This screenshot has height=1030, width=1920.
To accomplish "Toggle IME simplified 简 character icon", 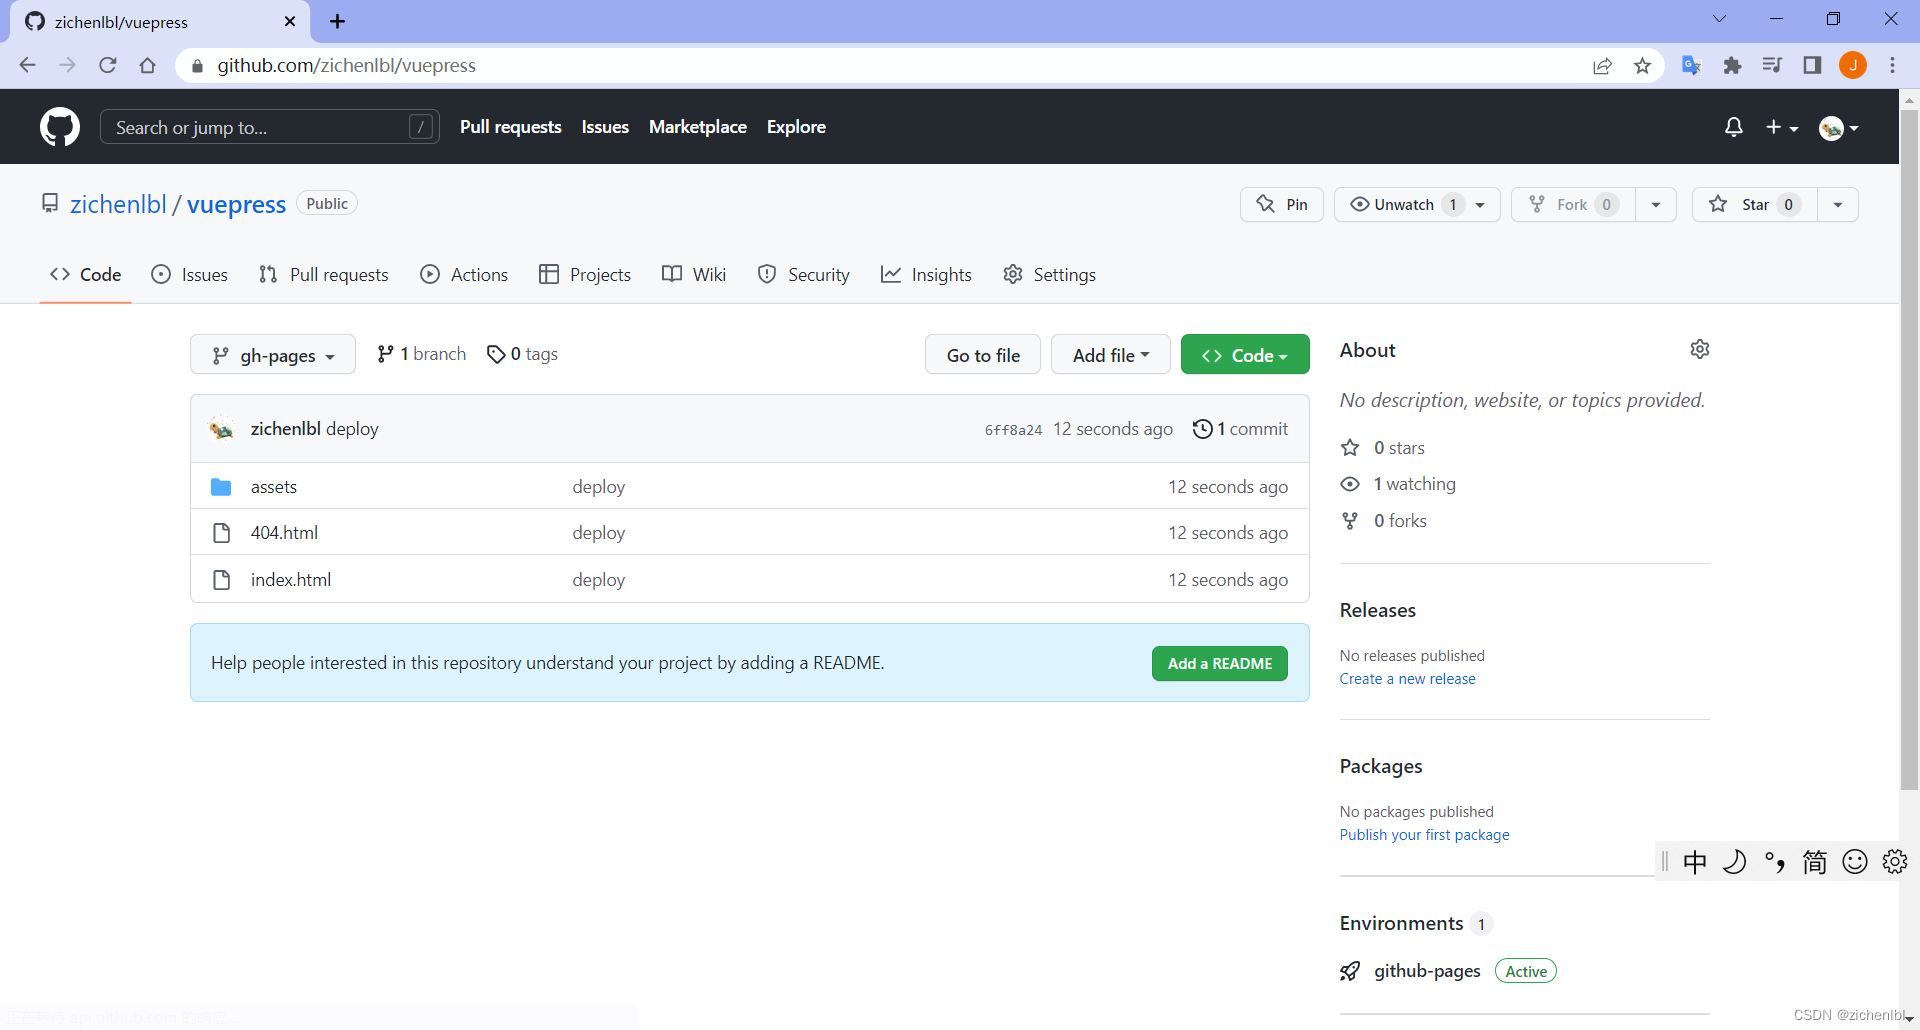I will [1815, 862].
